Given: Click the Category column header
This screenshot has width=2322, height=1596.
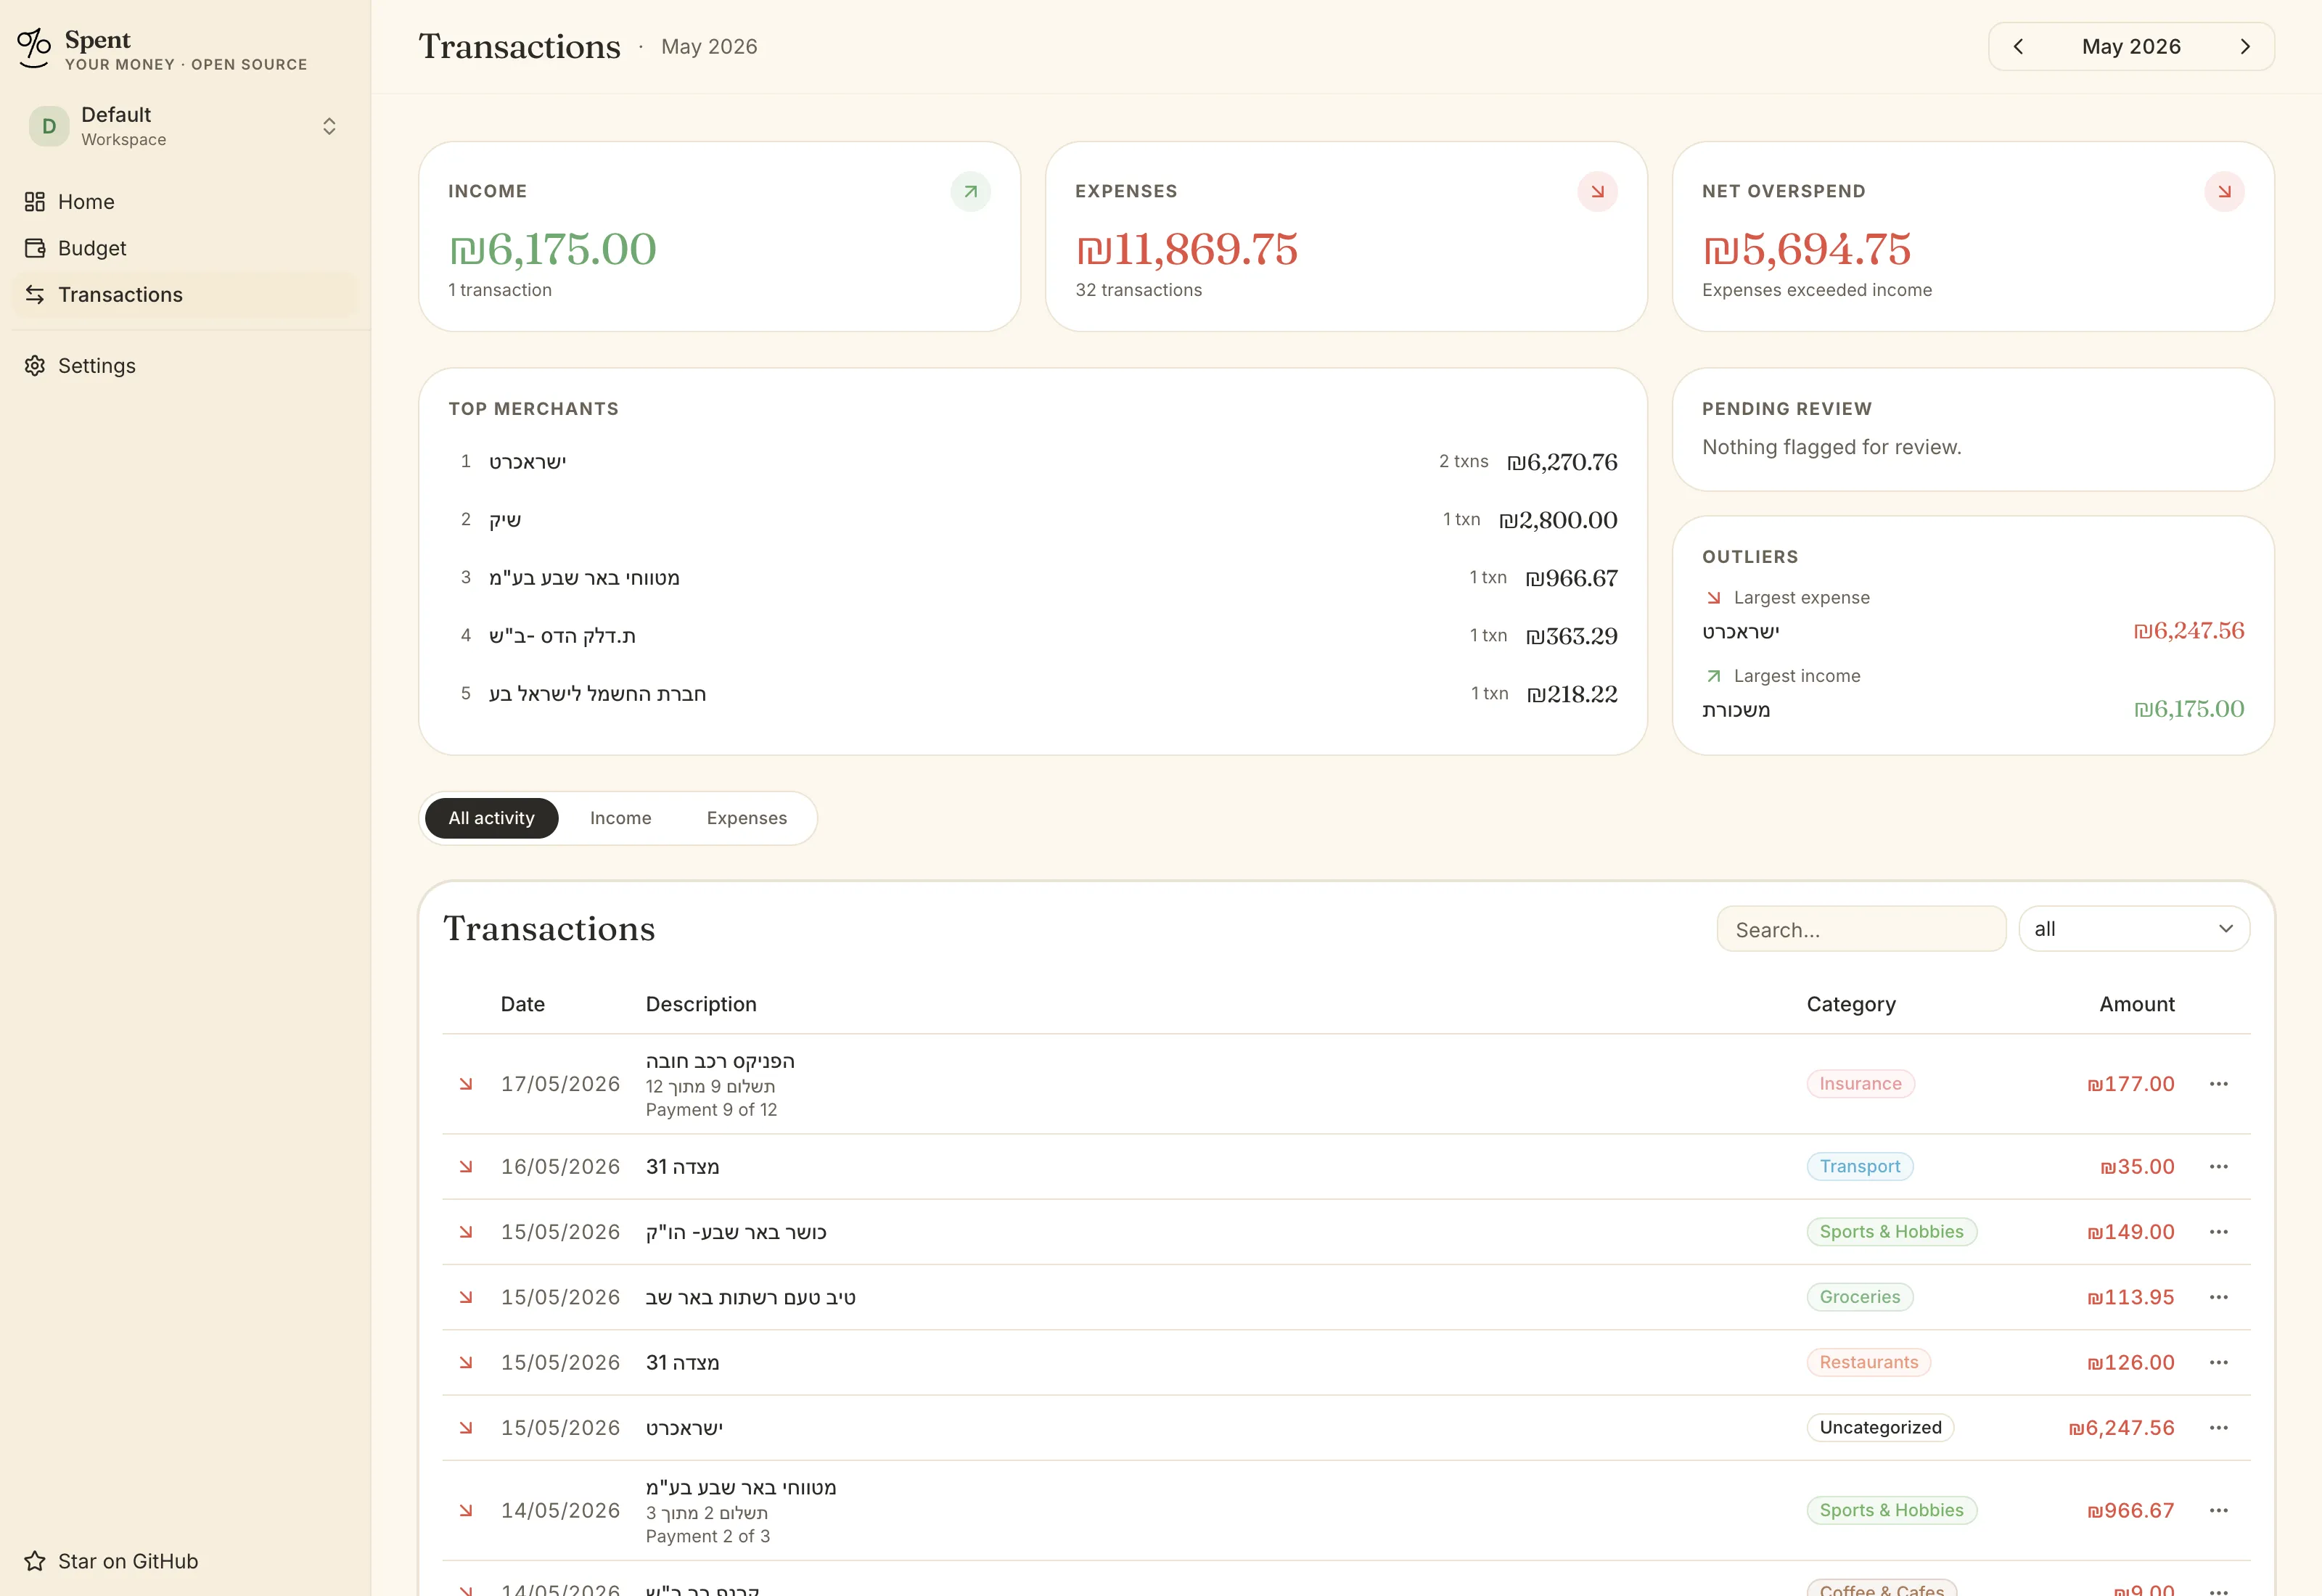Looking at the screenshot, I should pos(1851,1004).
